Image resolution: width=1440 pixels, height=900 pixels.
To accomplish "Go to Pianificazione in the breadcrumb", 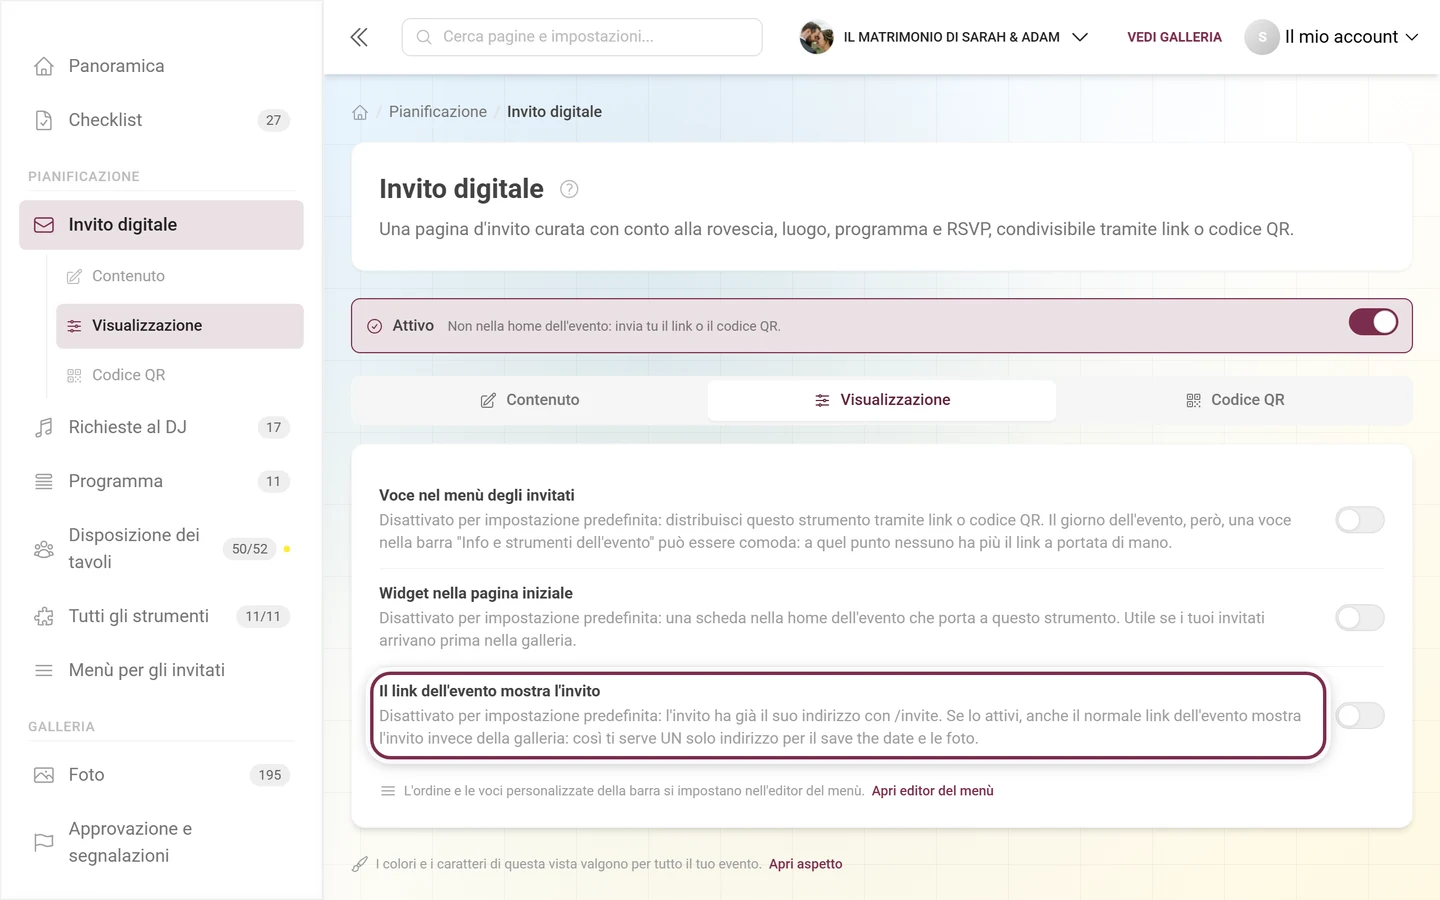I will coord(438,112).
